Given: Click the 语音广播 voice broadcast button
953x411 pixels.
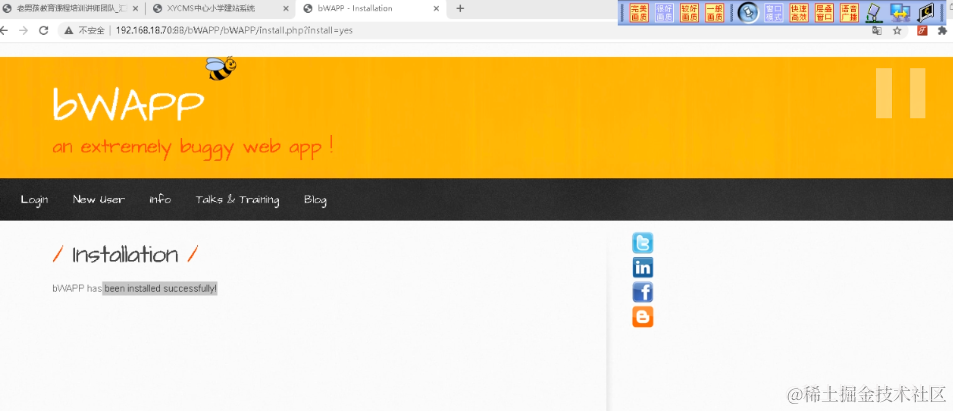Looking at the screenshot, I should coord(849,12).
